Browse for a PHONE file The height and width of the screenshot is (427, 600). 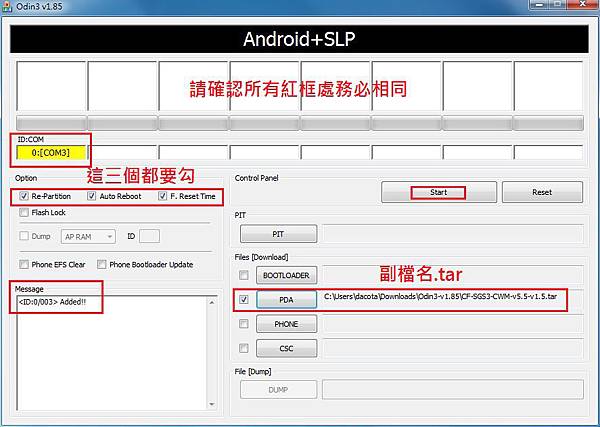click(286, 324)
